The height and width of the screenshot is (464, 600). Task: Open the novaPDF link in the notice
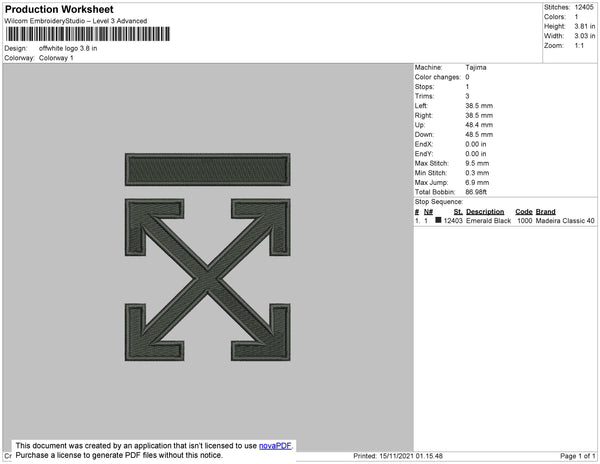(275, 446)
